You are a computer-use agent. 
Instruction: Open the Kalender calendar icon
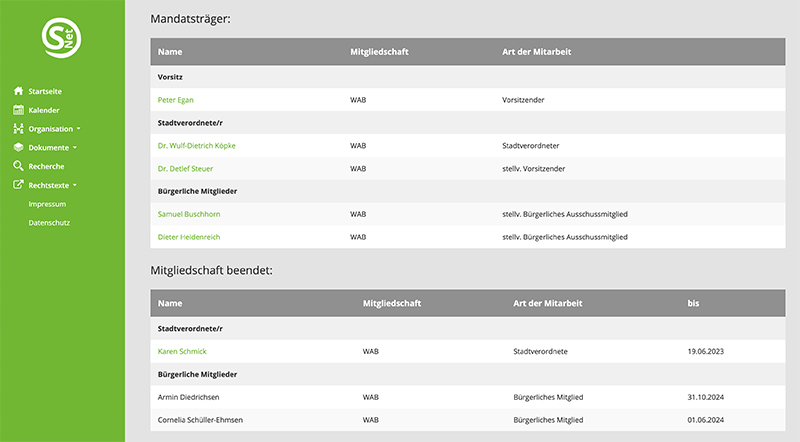(18, 110)
